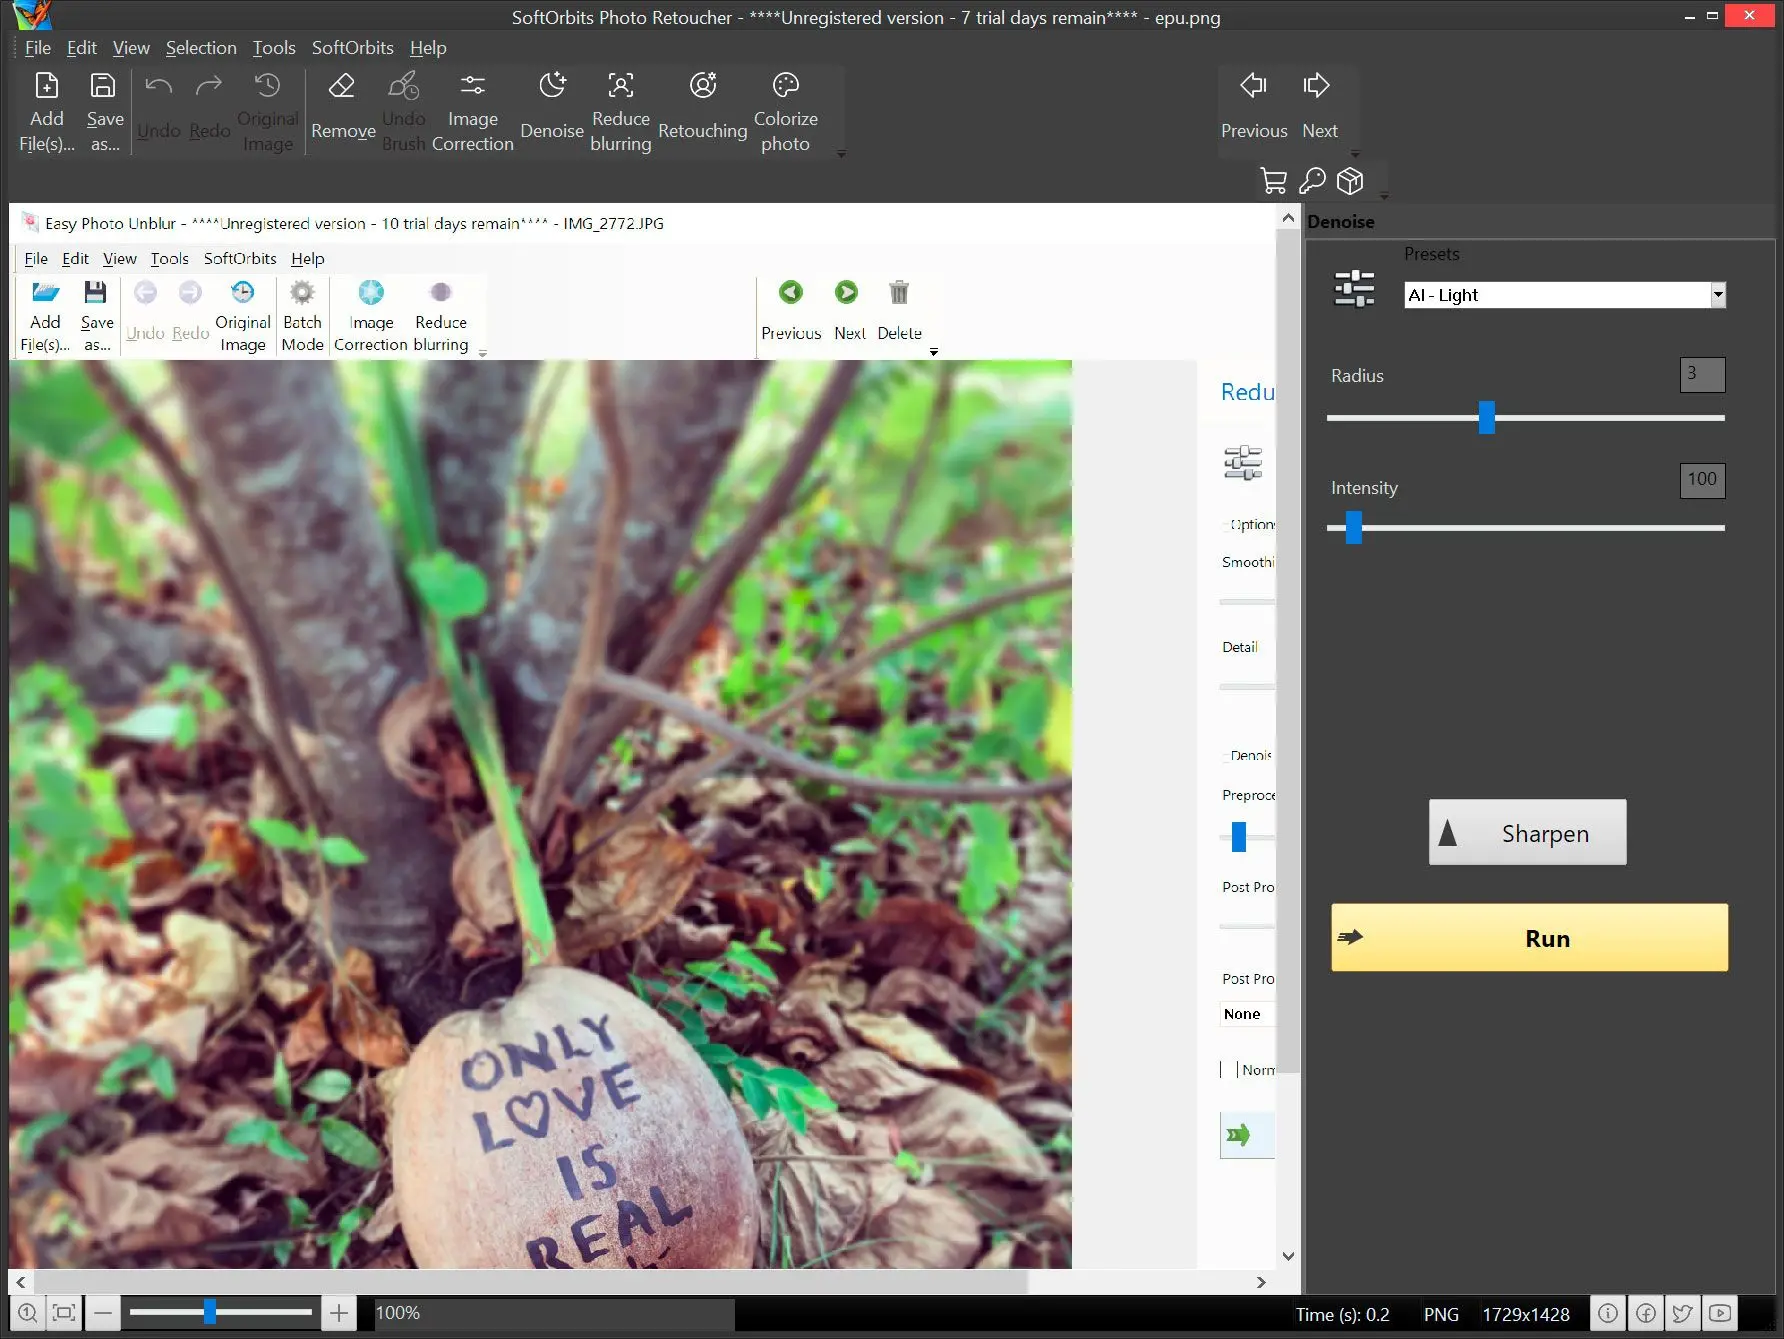
Task: Open Batch Mode in Easy Photo Unblur
Action: [302, 316]
